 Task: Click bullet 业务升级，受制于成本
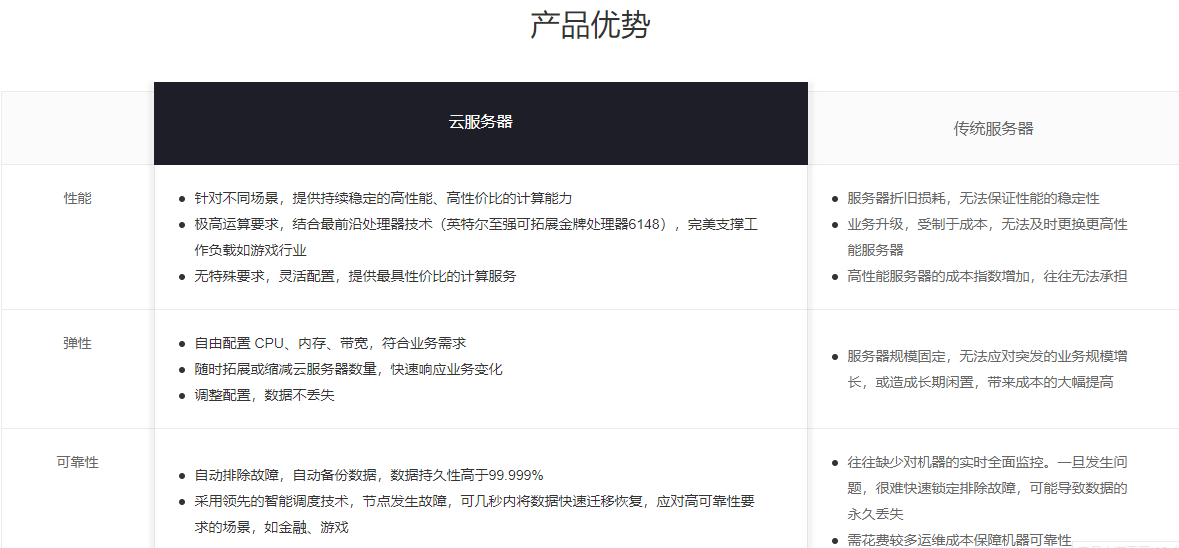point(987,238)
